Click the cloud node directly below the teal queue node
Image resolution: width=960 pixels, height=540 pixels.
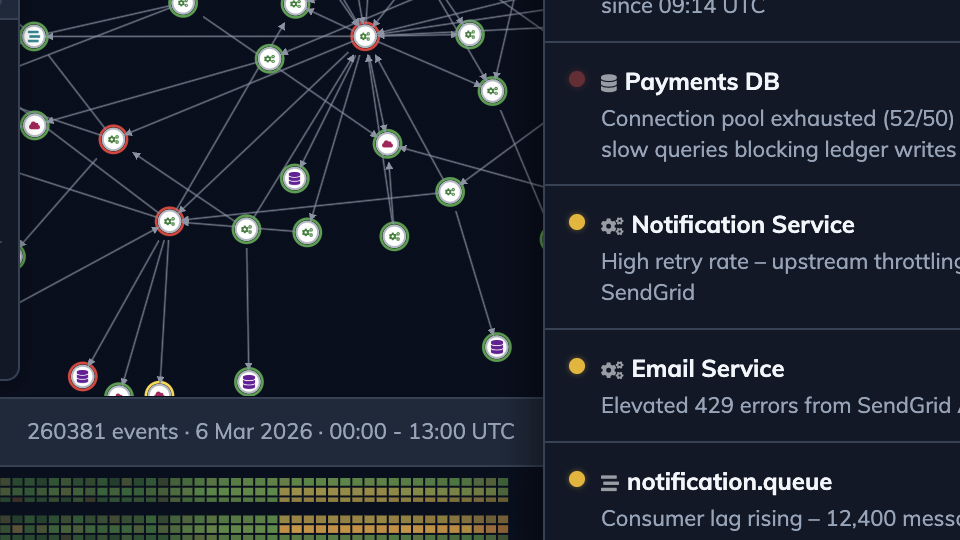34,126
